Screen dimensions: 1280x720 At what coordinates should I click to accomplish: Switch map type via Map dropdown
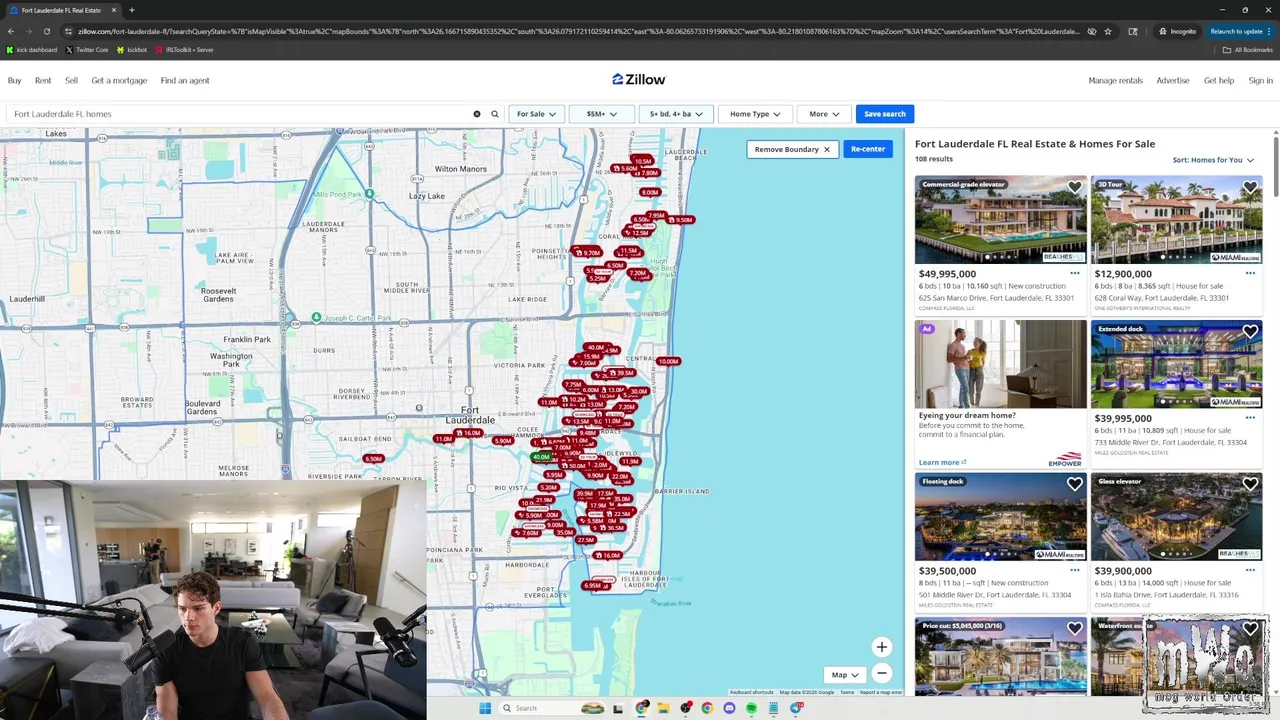(844, 675)
